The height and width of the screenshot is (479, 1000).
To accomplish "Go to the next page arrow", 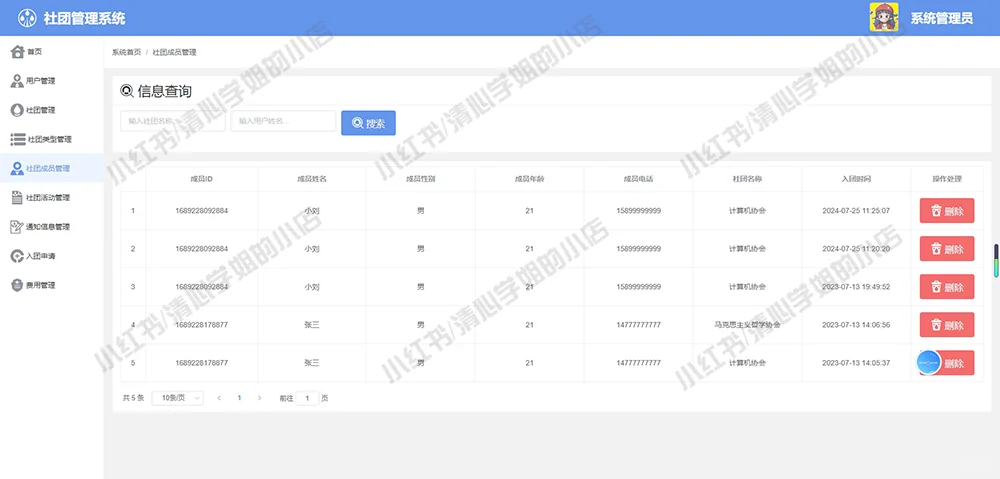I will click(259, 398).
